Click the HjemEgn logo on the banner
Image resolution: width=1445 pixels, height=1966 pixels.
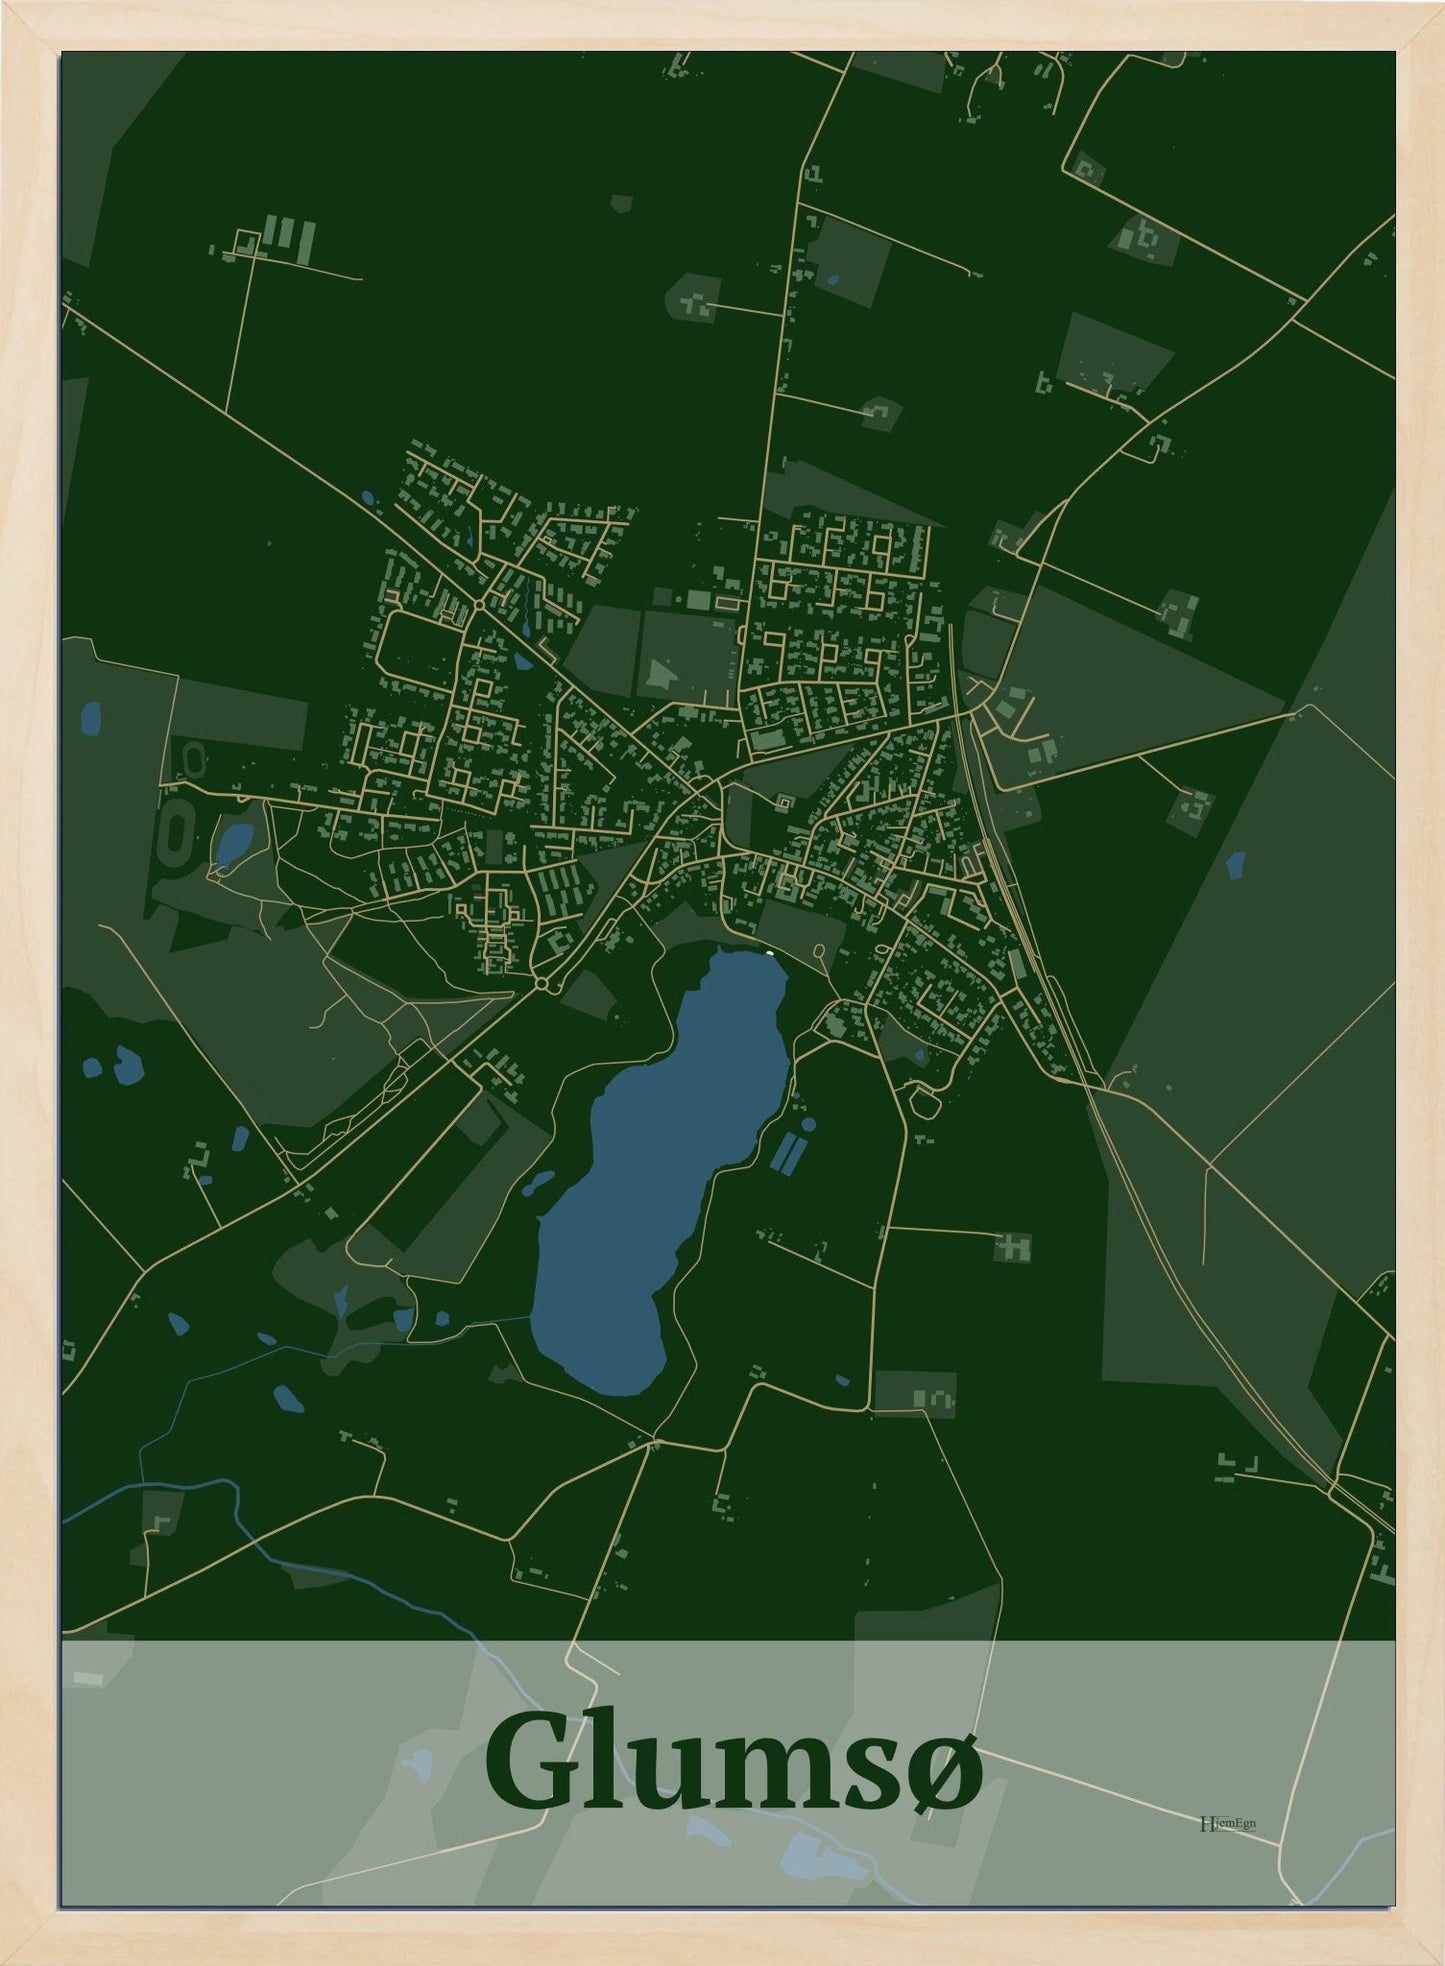pyautogui.click(x=1227, y=1822)
